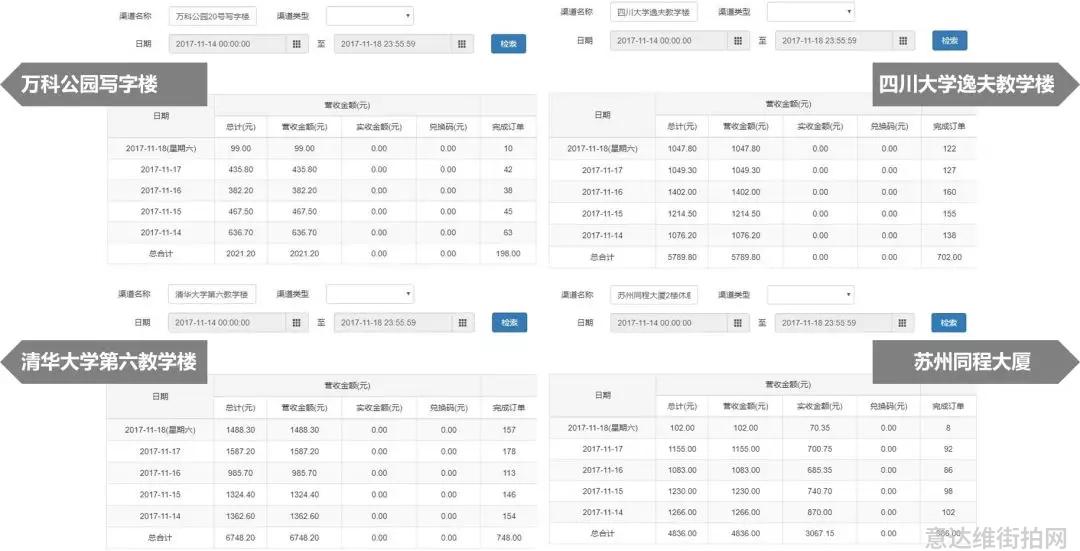Click 检索 button in the 四川大学 panel
Screen dimensions: 1080x551
(950, 41)
